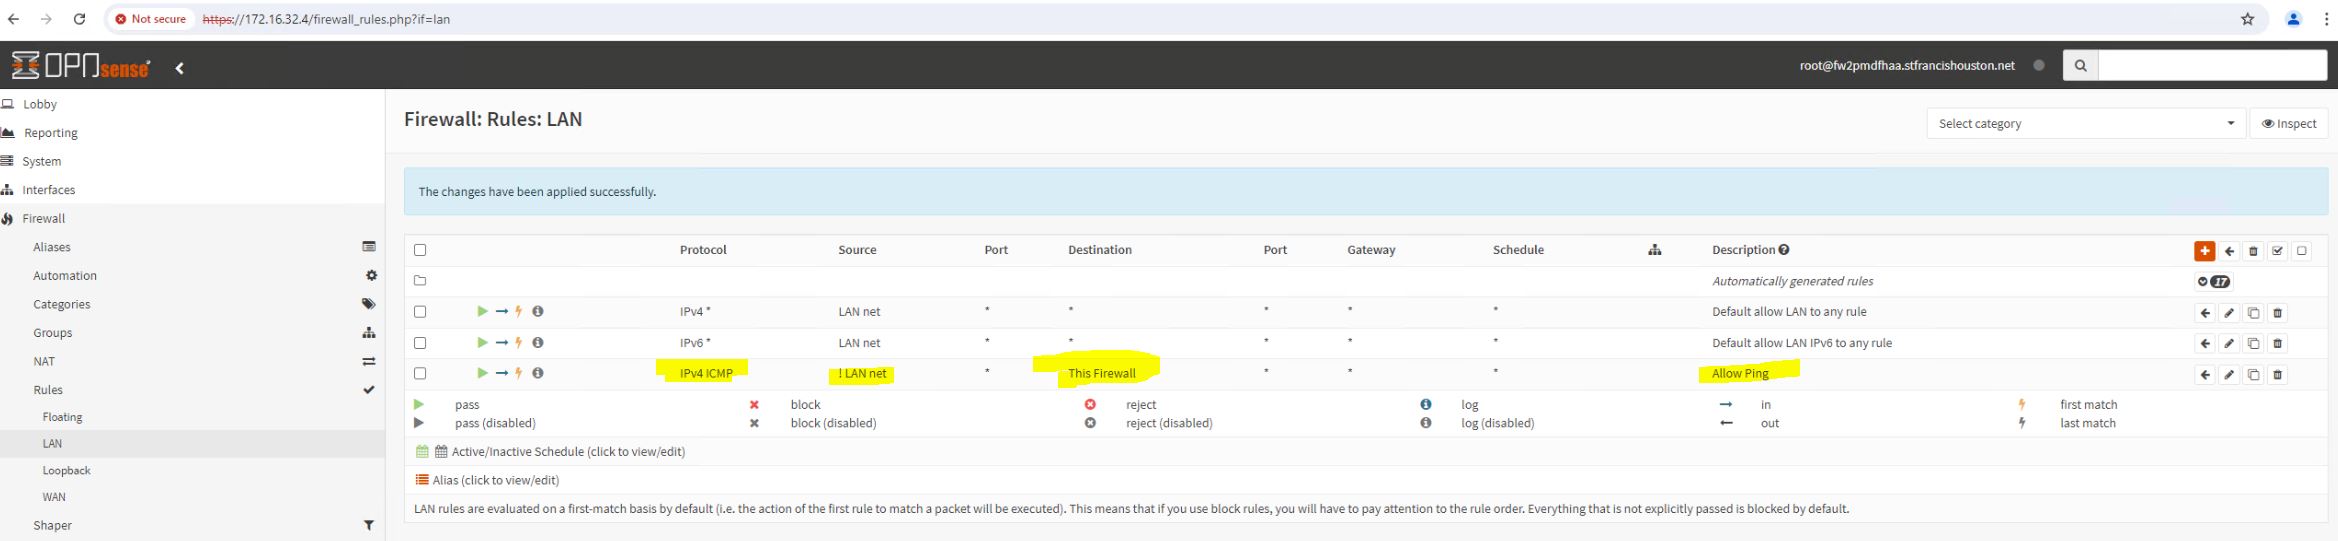The height and width of the screenshot is (541, 2338).
Task: Check the select-all checkbox in table header
Action: coord(420,250)
